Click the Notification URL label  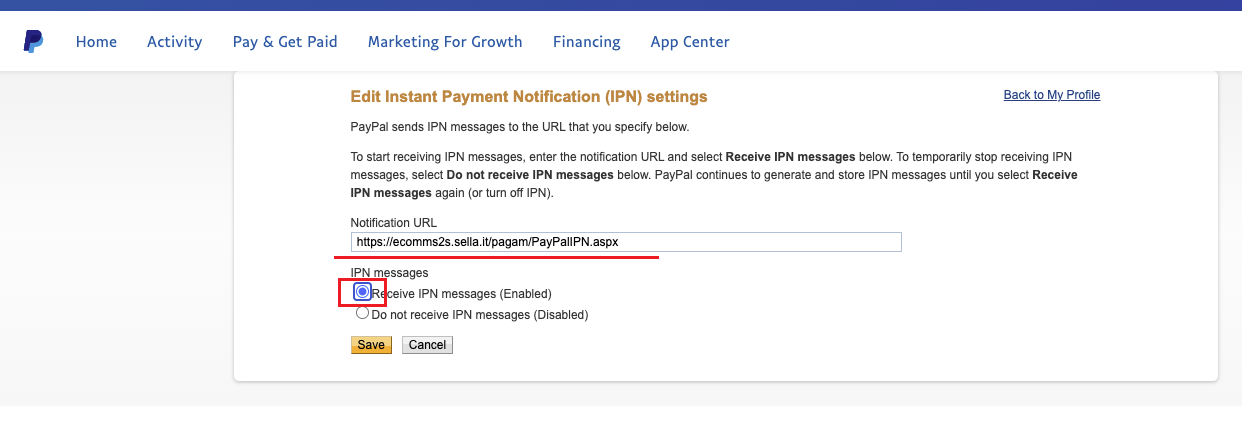pos(394,222)
